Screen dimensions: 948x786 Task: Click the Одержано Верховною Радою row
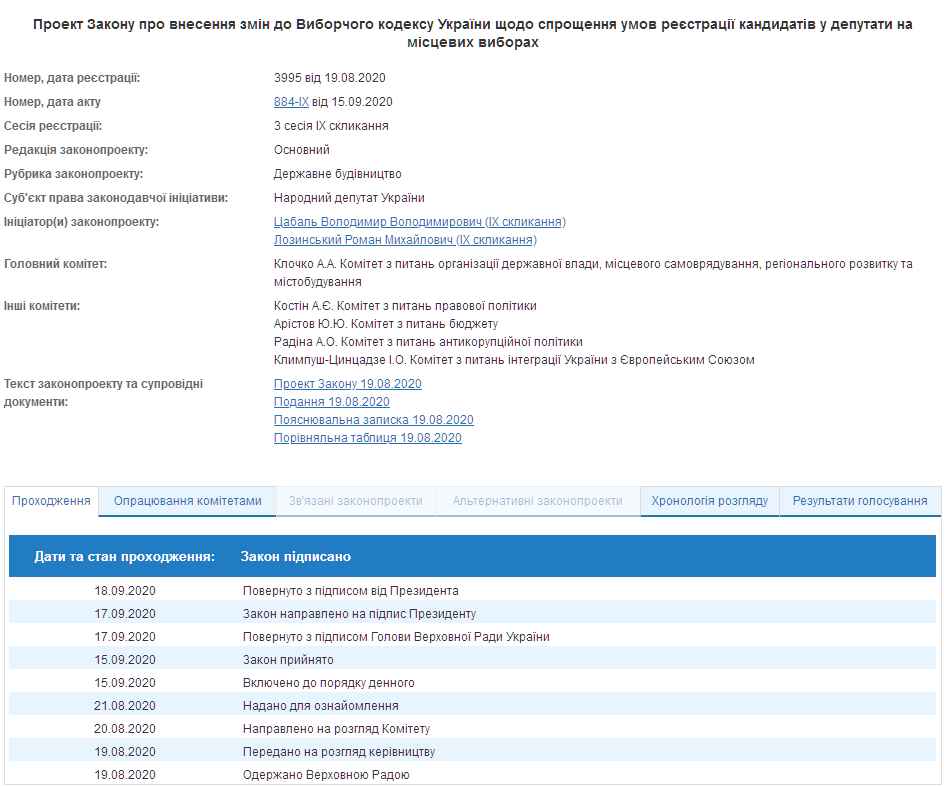pos(326,775)
